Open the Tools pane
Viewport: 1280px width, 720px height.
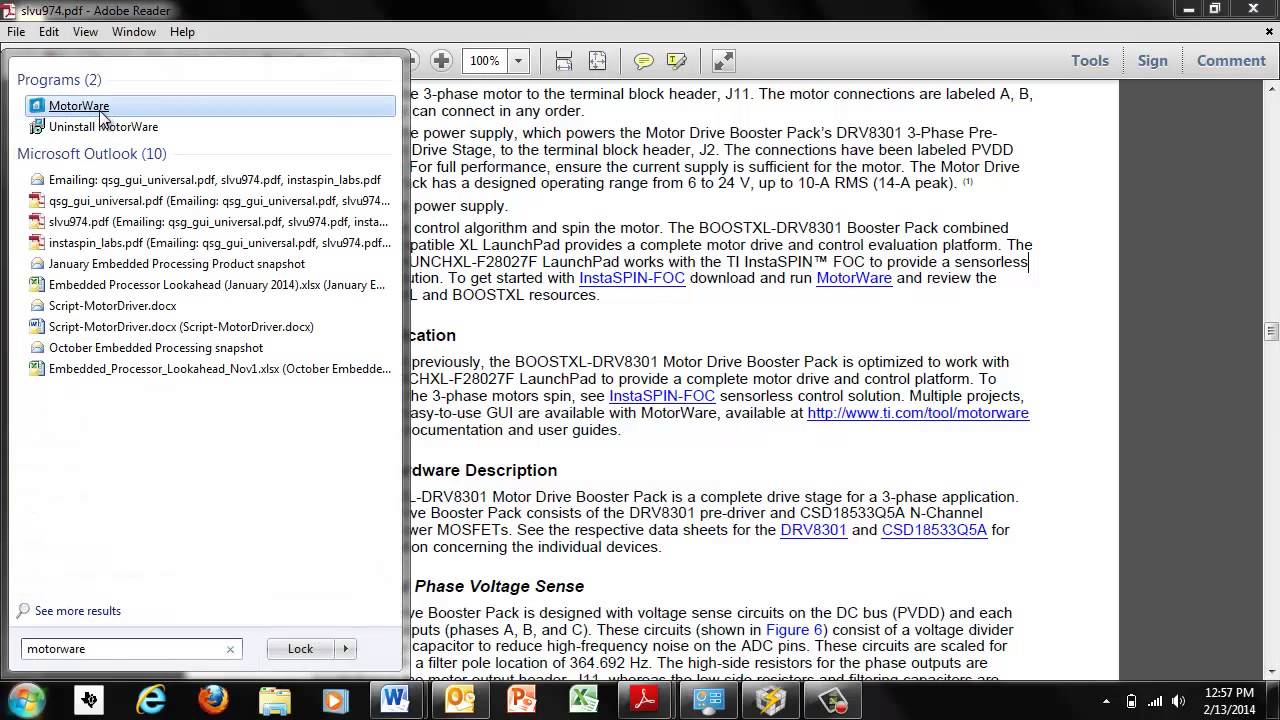(1090, 61)
